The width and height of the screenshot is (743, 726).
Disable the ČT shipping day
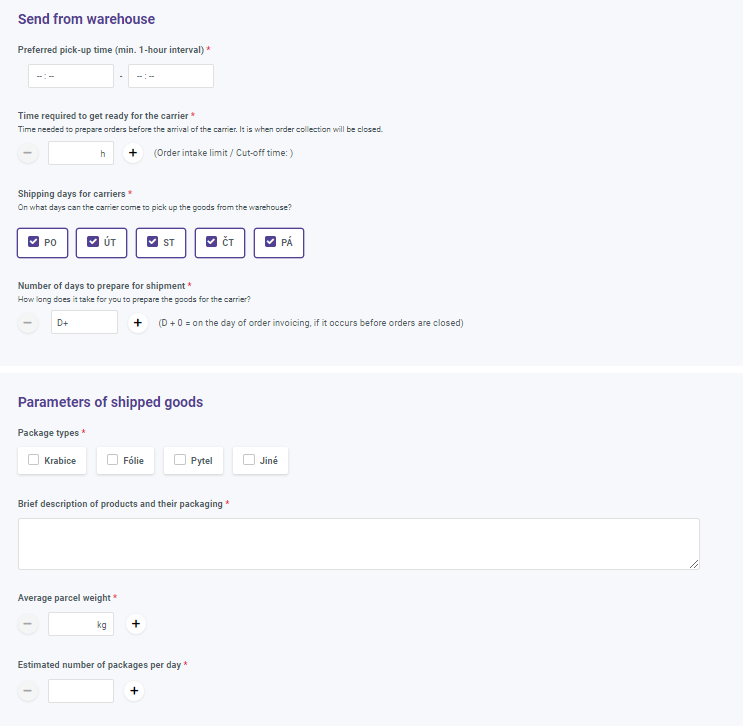(x=220, y=243)
